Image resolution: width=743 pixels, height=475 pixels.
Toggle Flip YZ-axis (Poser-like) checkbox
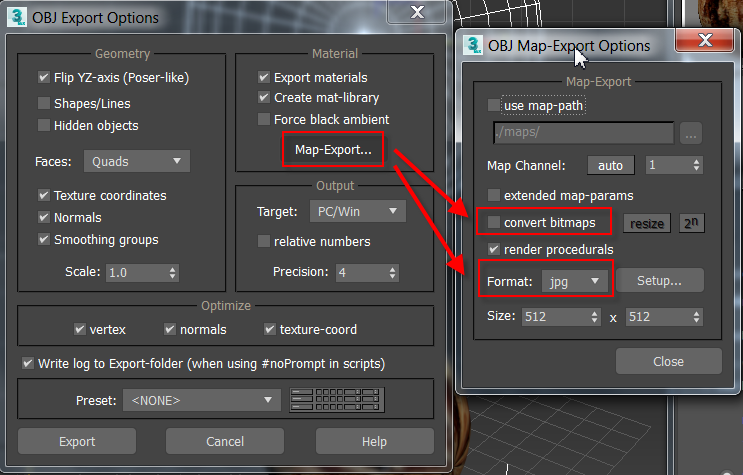click(44, 77)
